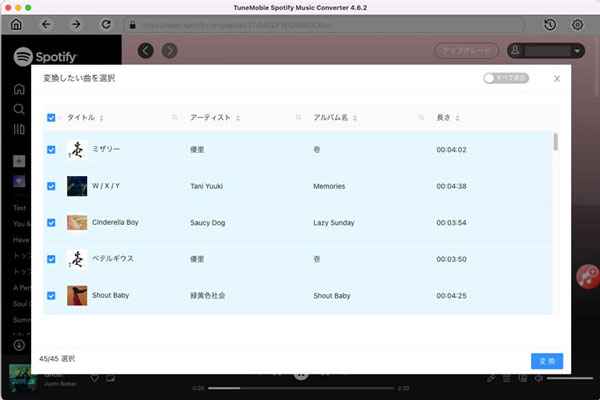Search in the アルバム名 column

tap(421, 118)
